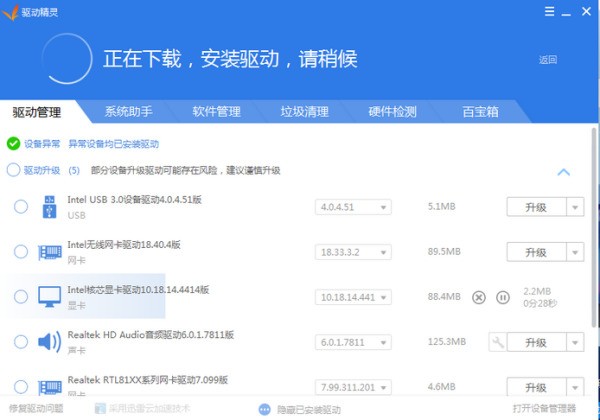600x420 pixels.
Task: Expand 升级 options arrow for Realtek HD Audio
Action: 575,342
